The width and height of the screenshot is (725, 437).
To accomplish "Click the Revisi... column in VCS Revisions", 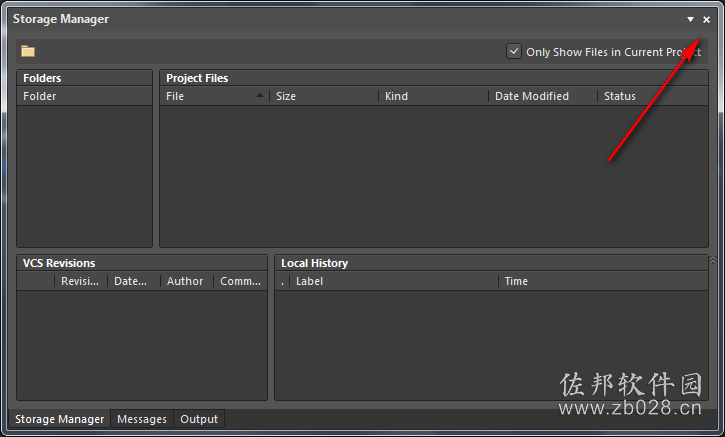I will coord(80,281).
